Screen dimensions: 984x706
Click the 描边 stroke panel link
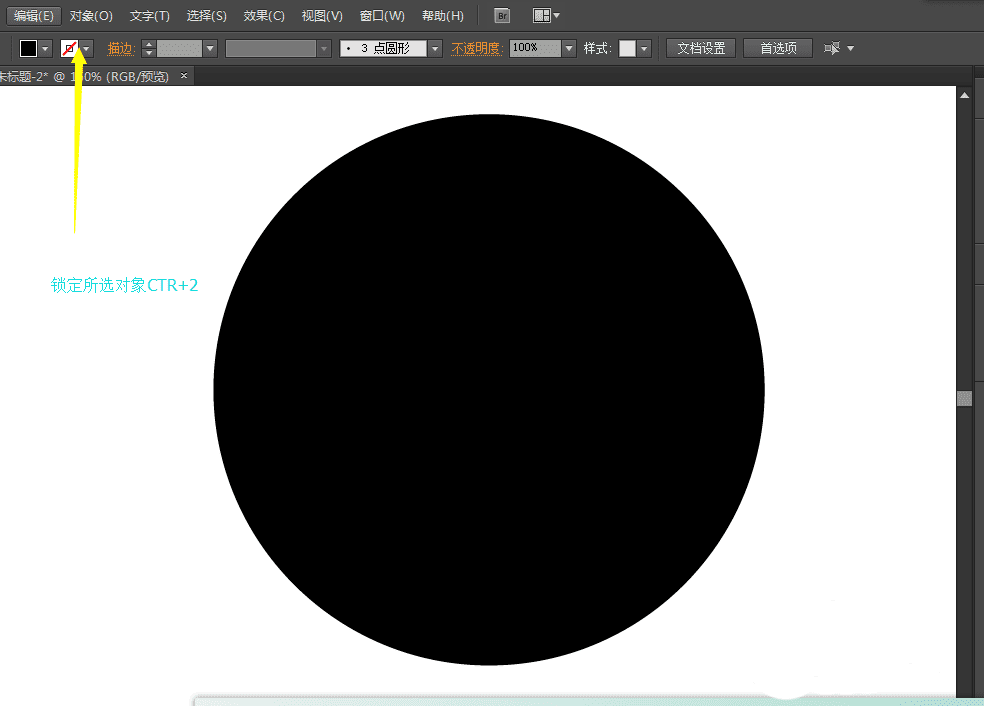120,48
